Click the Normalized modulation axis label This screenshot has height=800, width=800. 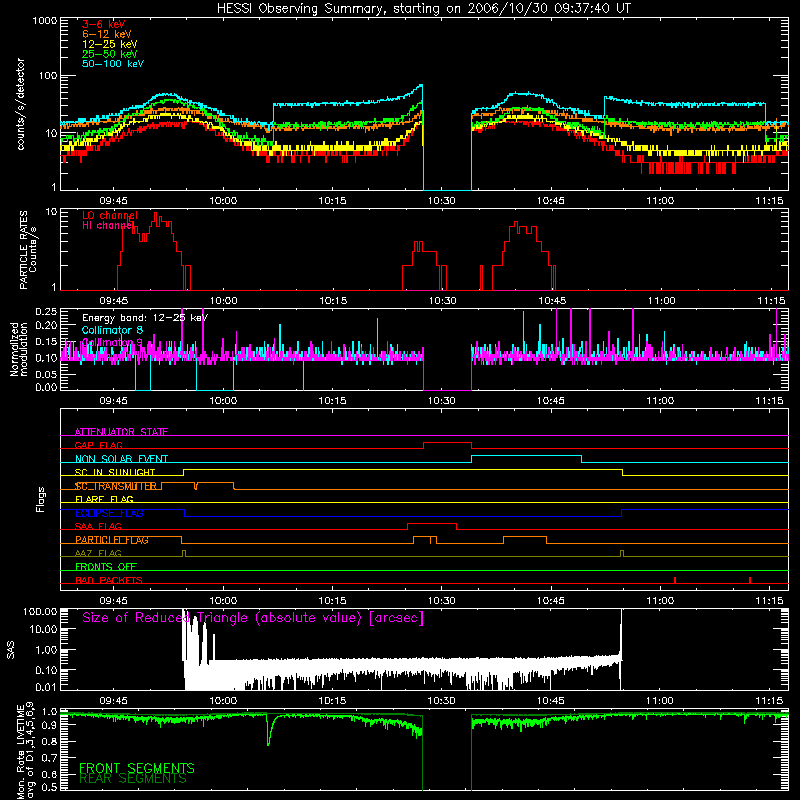point(19,349)
